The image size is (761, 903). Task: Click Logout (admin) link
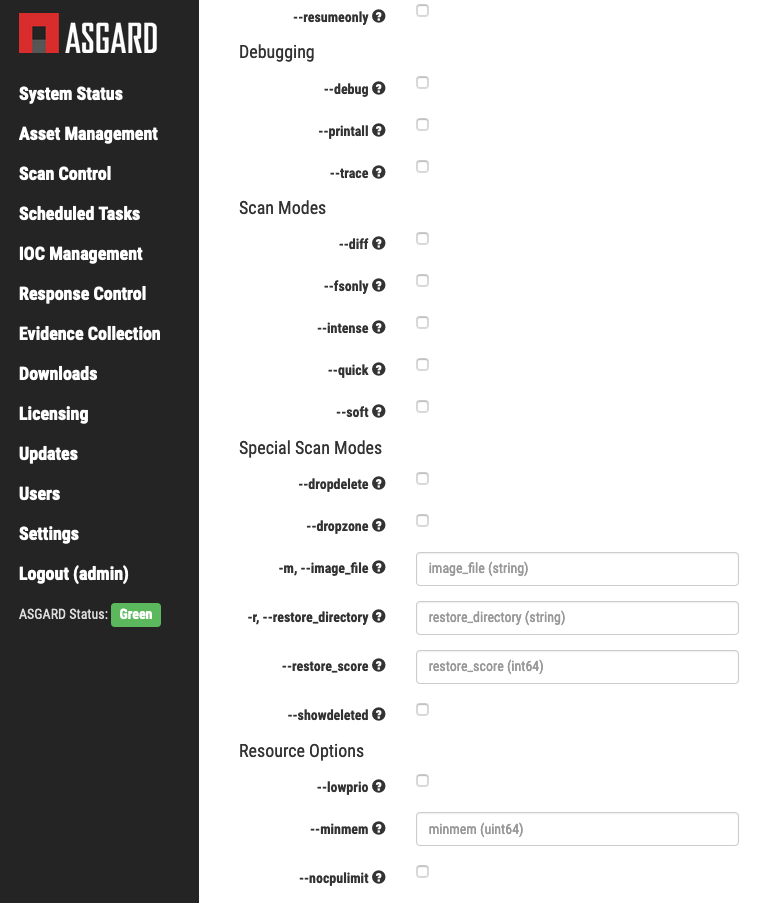[74, 574]
